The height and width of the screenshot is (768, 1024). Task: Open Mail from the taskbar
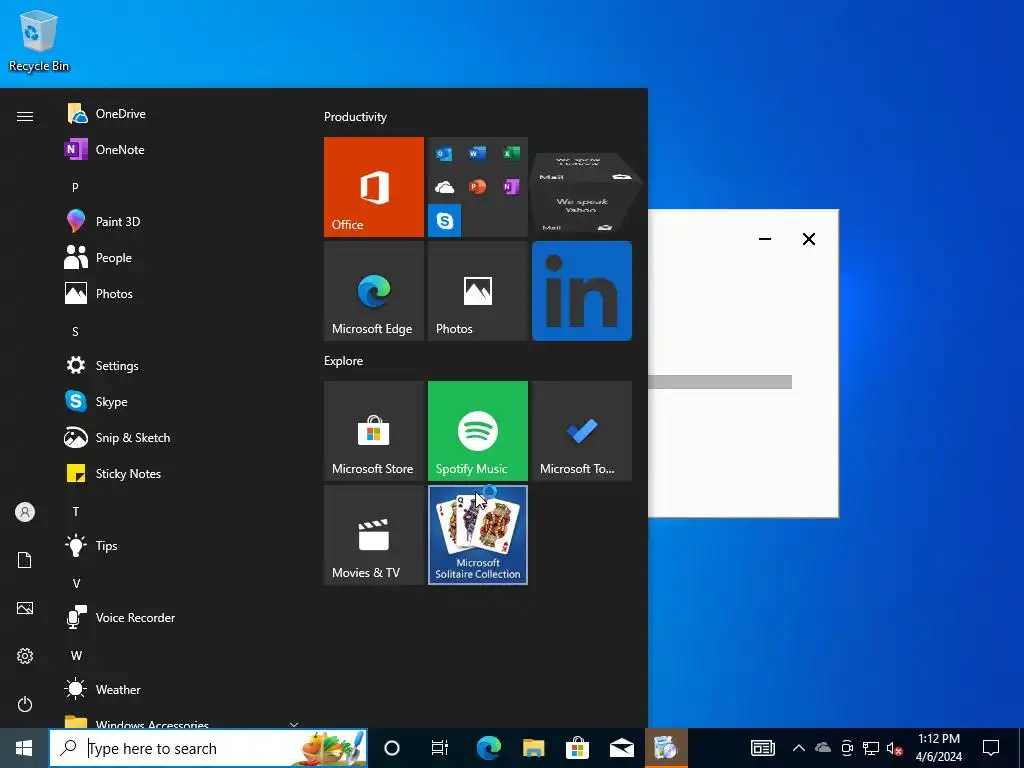tap(622, 748)
